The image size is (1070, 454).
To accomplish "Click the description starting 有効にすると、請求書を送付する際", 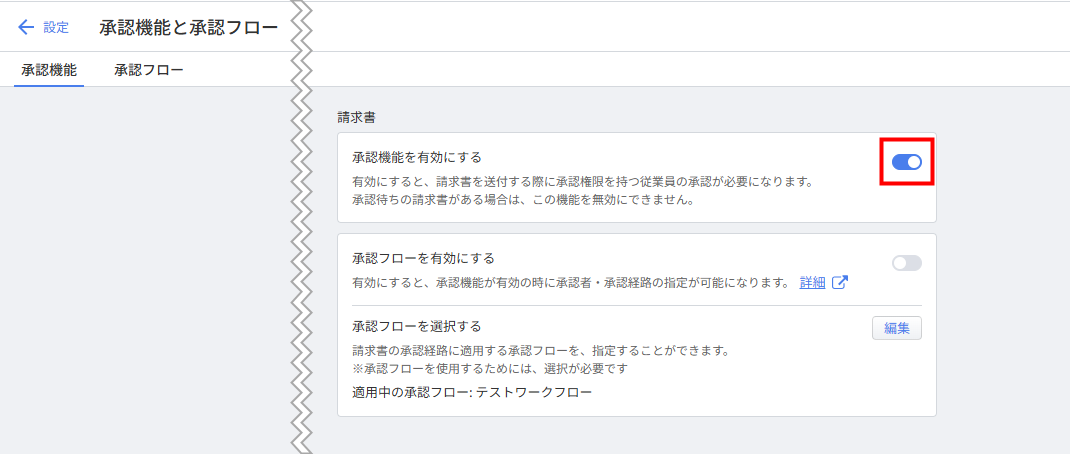I will click(x=581, y=181).
